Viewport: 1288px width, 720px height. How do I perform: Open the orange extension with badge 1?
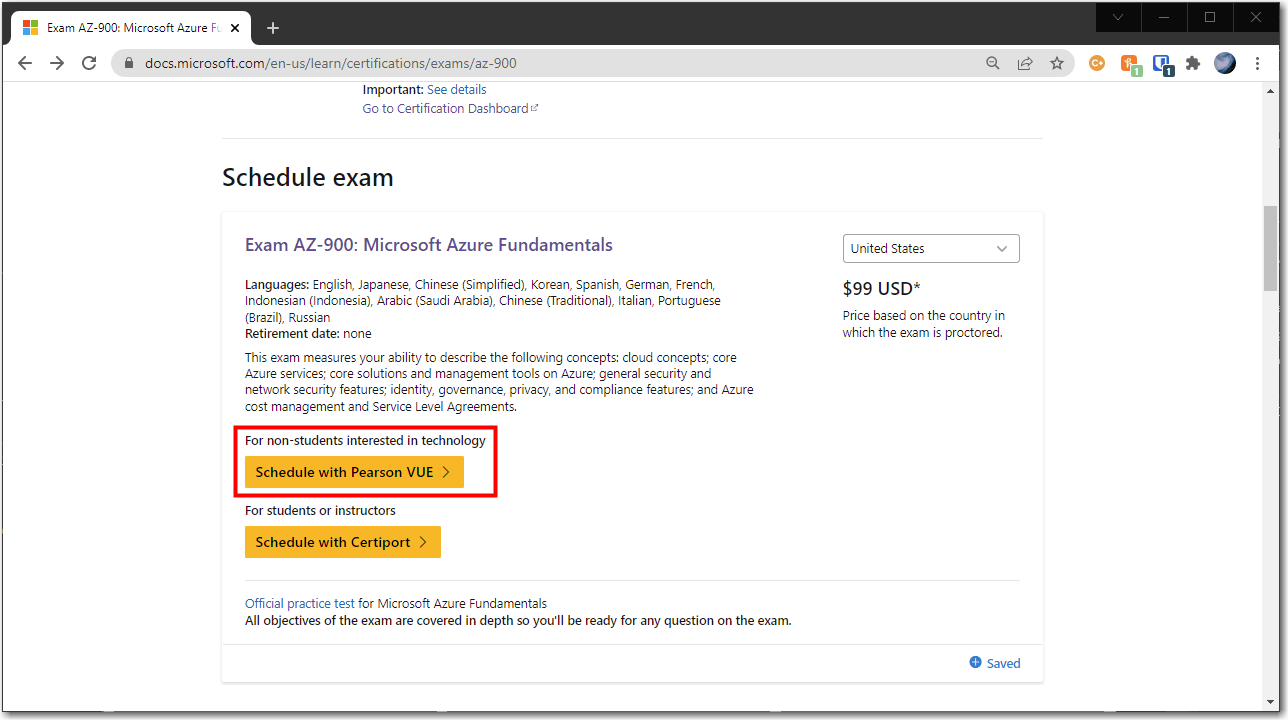[x=1131, y=64]
